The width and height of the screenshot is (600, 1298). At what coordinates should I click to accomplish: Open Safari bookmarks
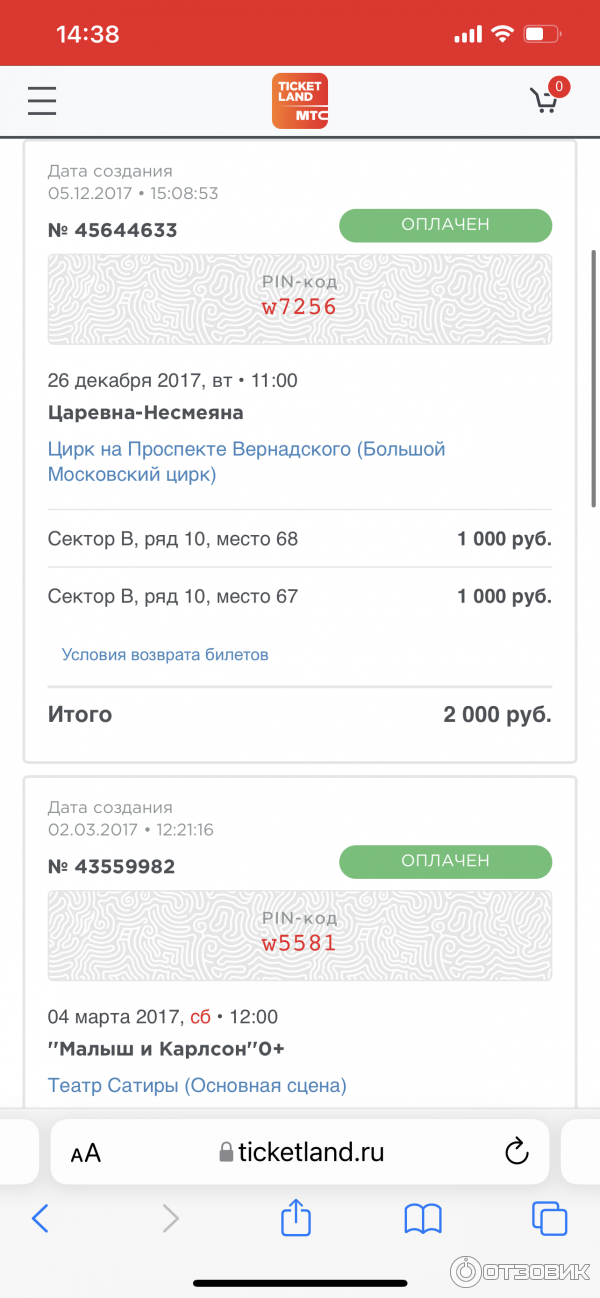tap(423, 1217)
